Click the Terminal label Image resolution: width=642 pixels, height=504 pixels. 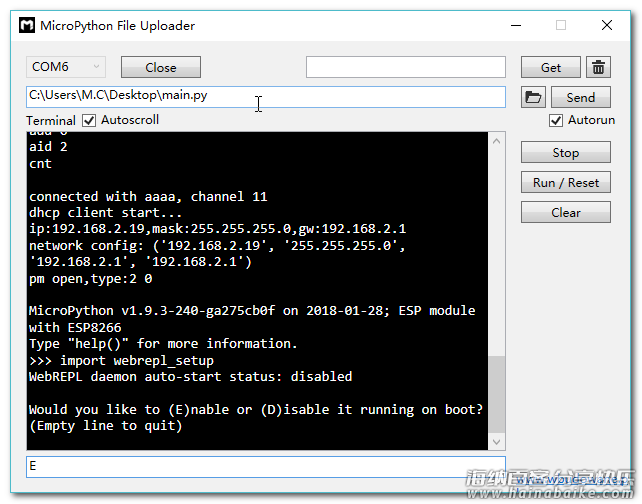(x=51, y=120)
